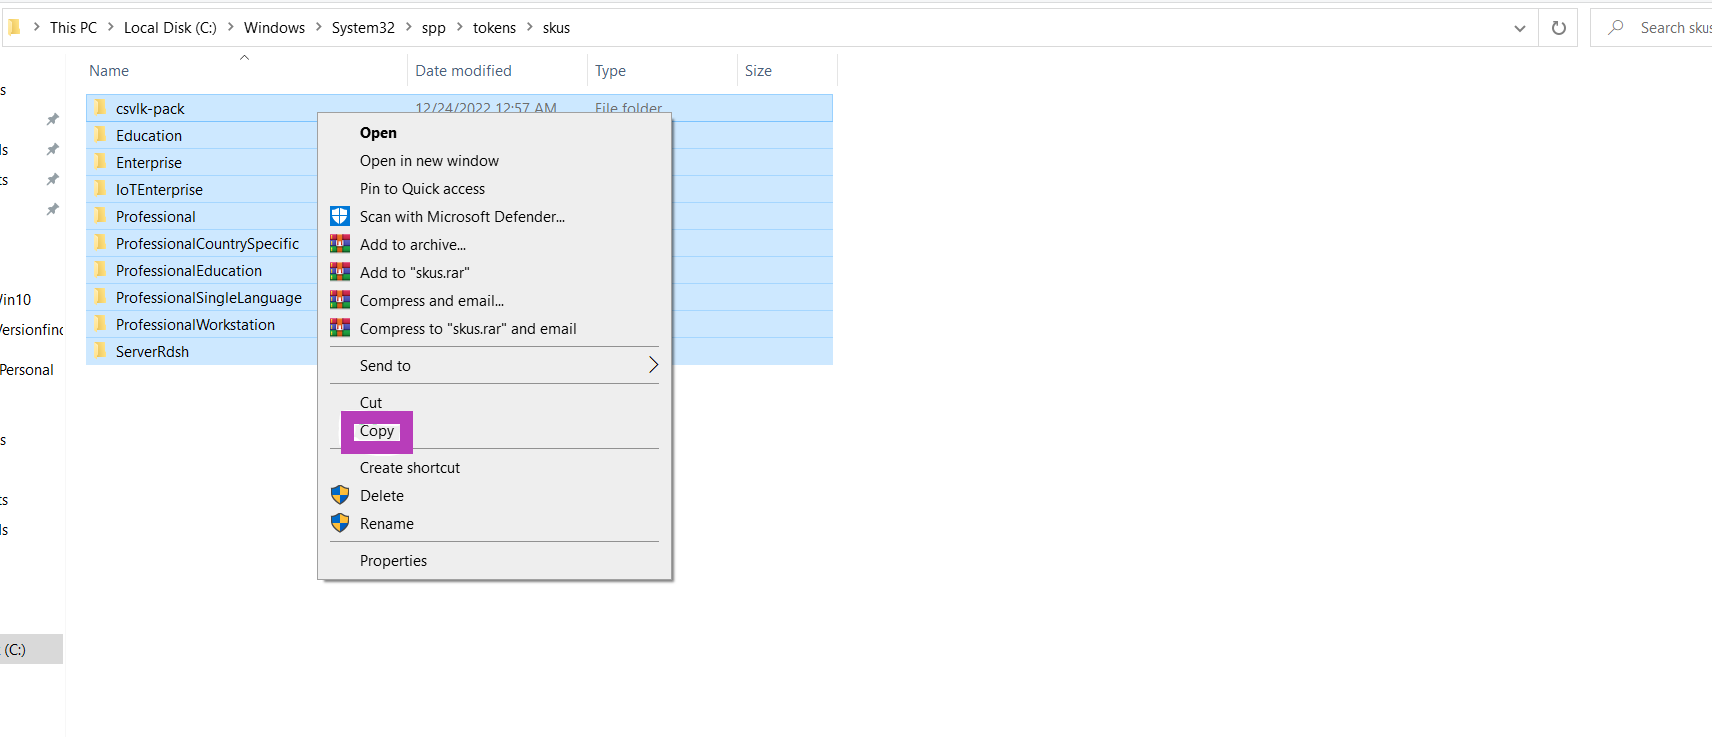Screen dimensions: 1712x737
Task: Expand chevron after Windows in breadcrumb
Action: pyautogui.click(x=319, y=28)
